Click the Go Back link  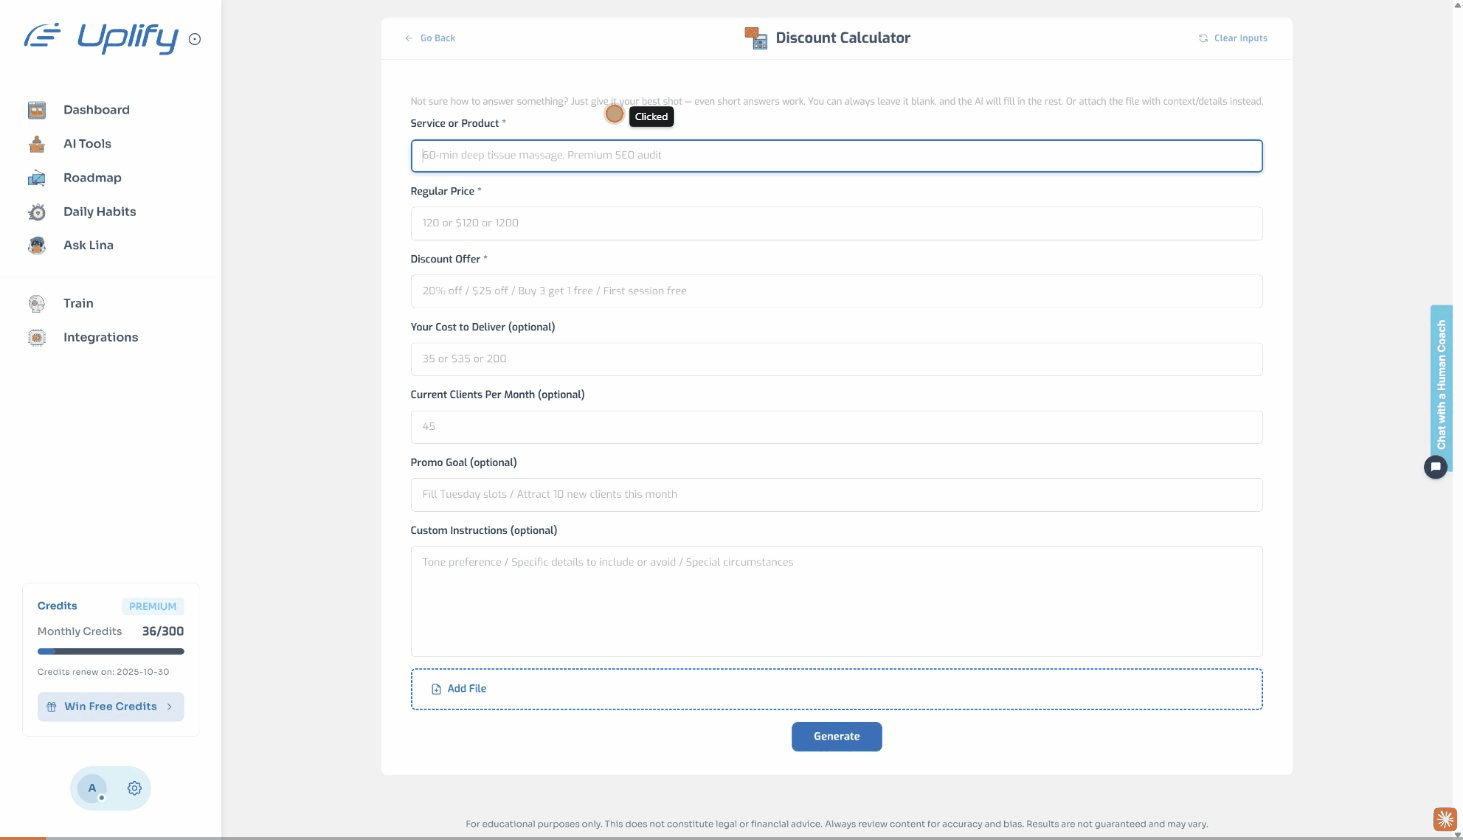(430, 38)
